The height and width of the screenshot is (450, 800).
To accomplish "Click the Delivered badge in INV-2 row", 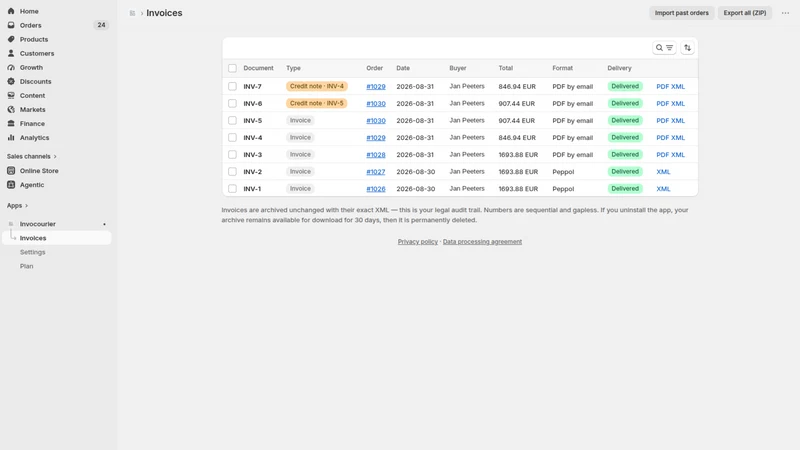I will (x=625, y=171).
